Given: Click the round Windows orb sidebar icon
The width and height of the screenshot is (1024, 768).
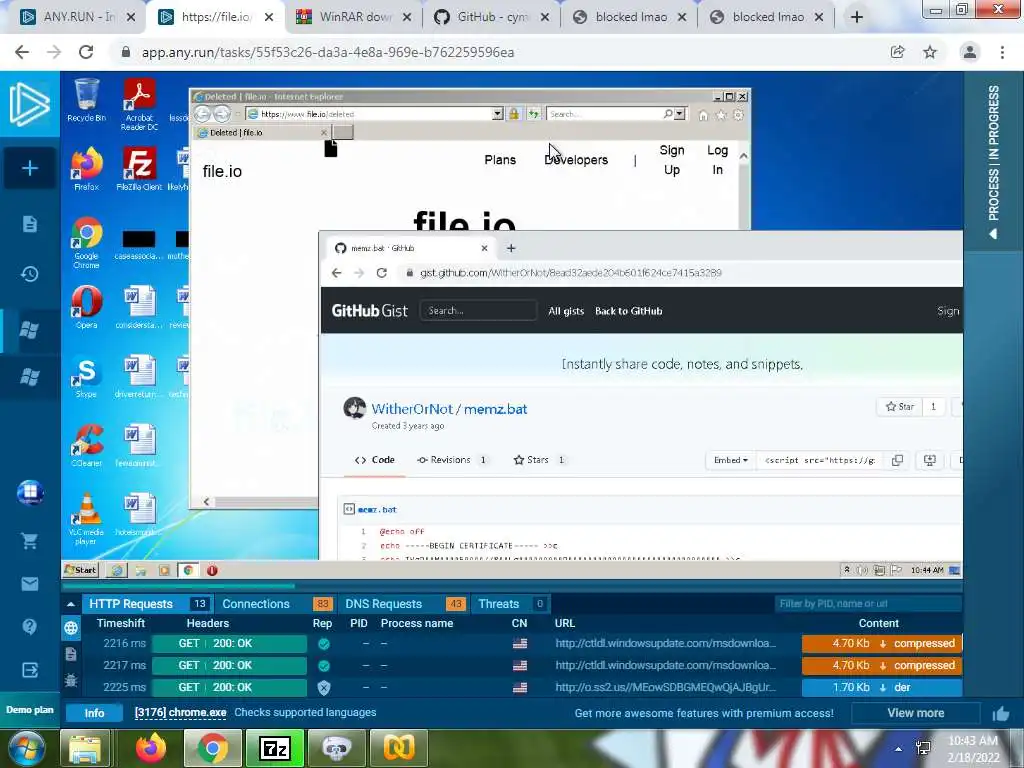Looking at the screenshot, I should (30, 492).
